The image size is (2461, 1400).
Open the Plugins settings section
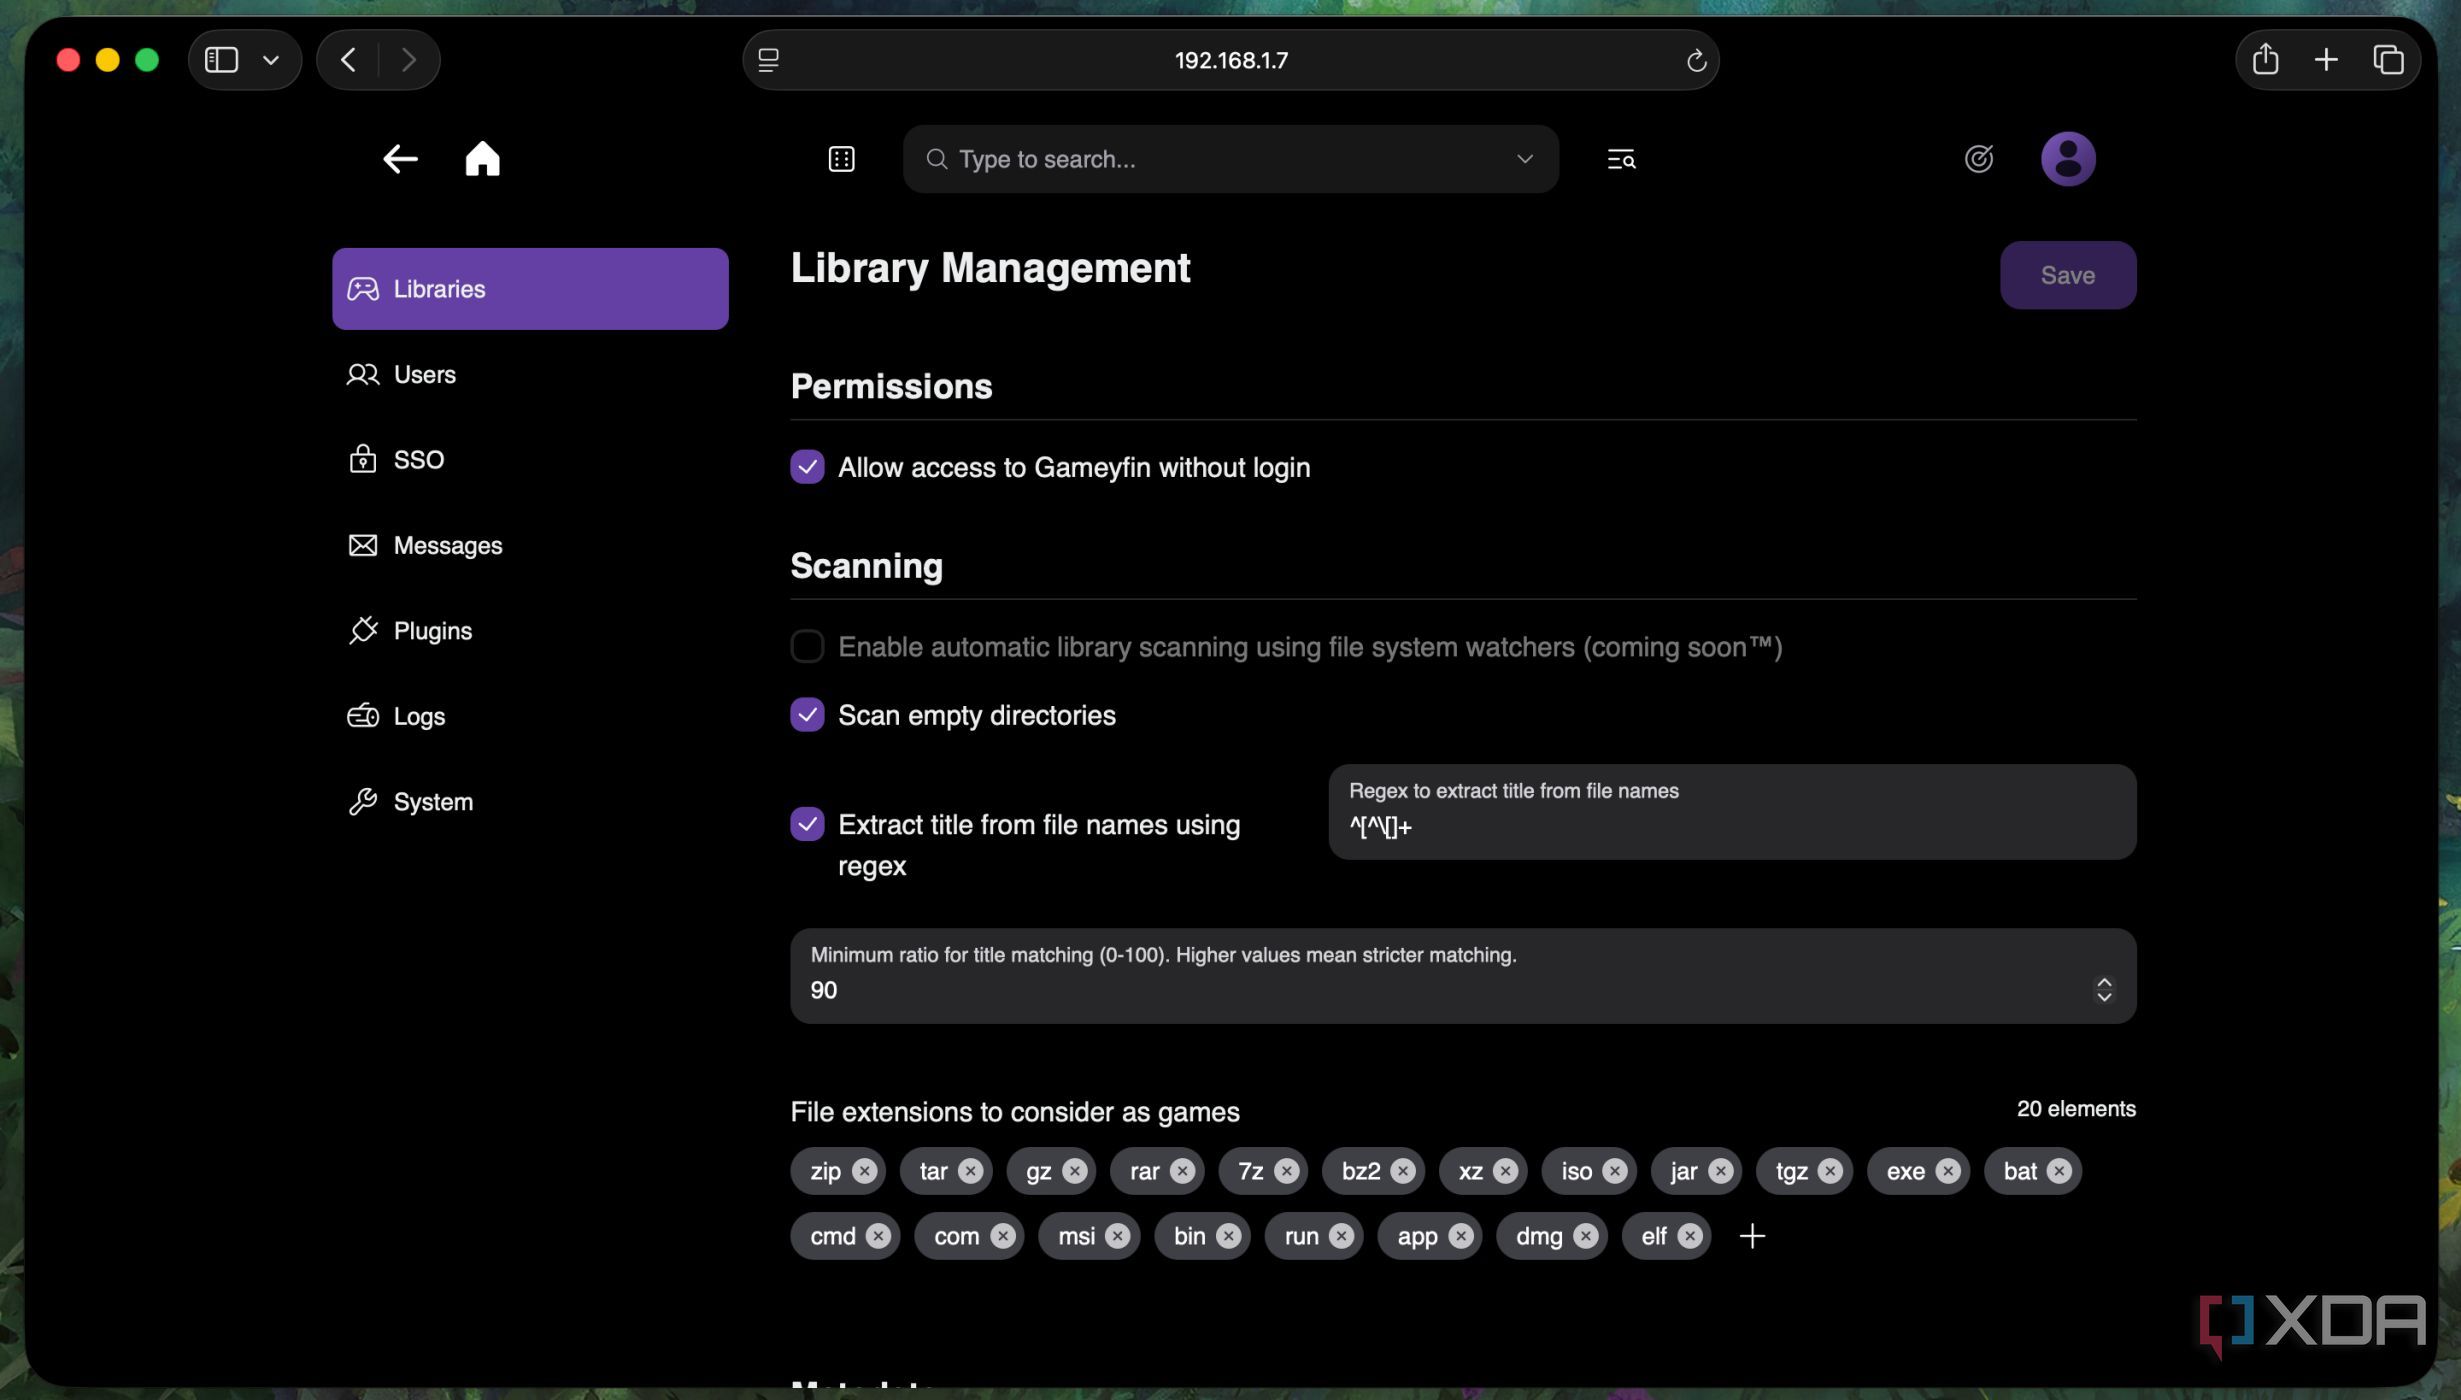point(530,631)
